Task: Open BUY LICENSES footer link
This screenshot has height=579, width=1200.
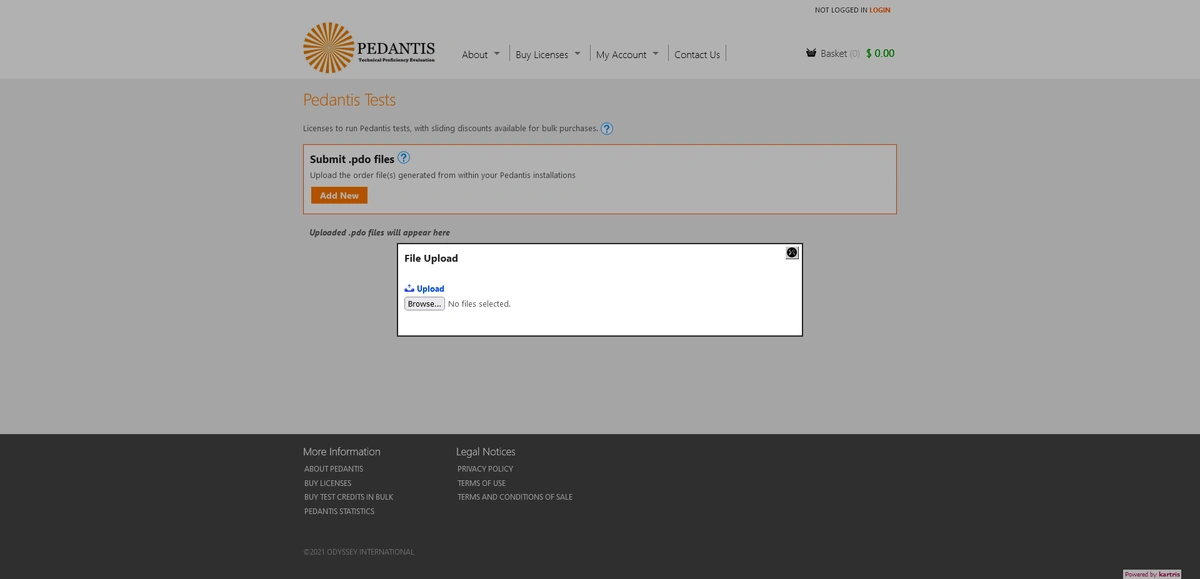Action: point(328,483)
